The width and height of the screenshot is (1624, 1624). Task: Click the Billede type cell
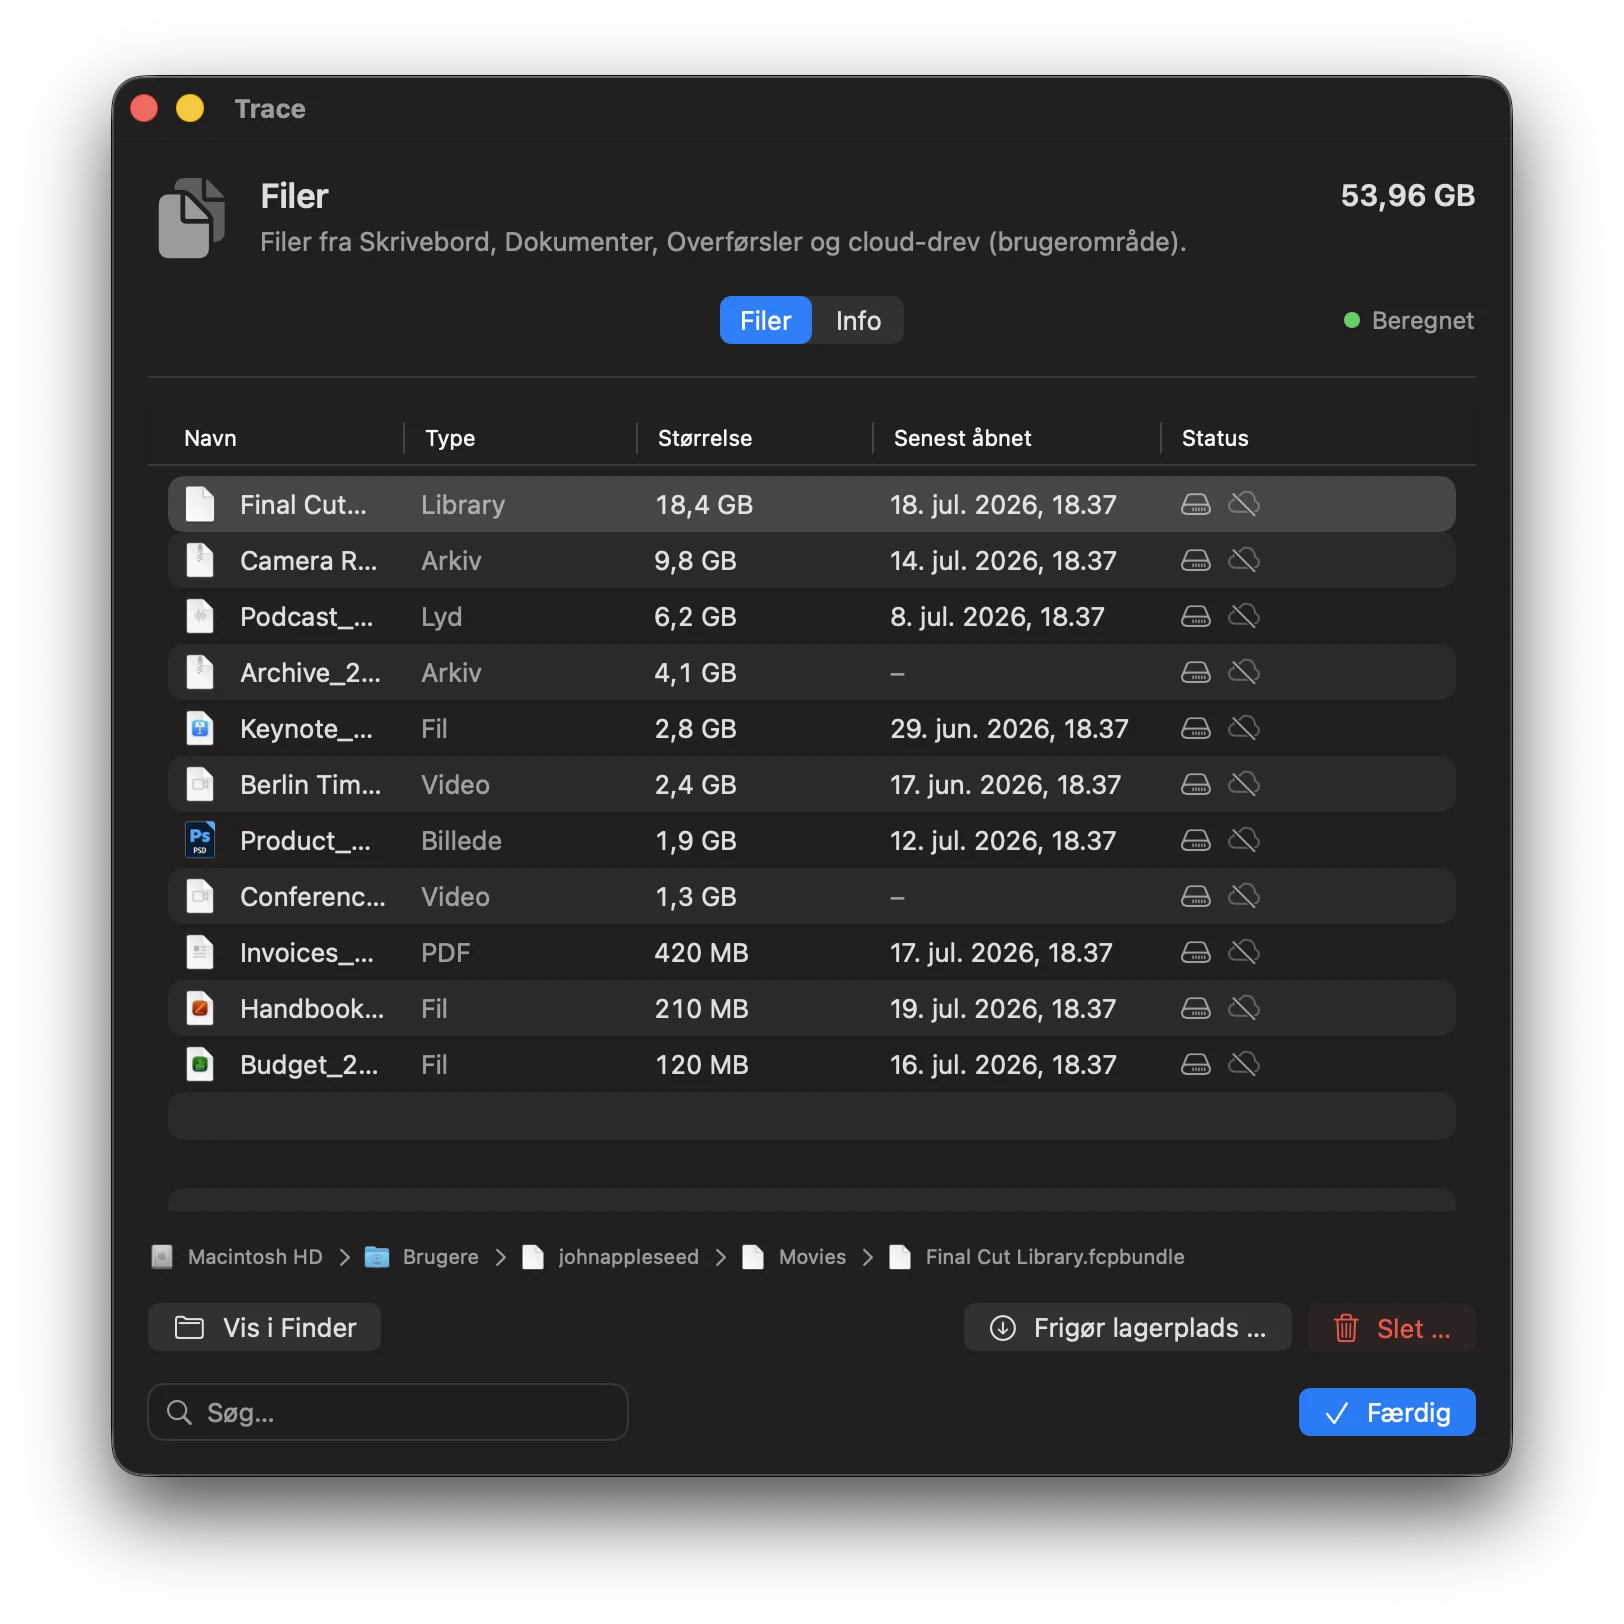[x=461, y=841]
